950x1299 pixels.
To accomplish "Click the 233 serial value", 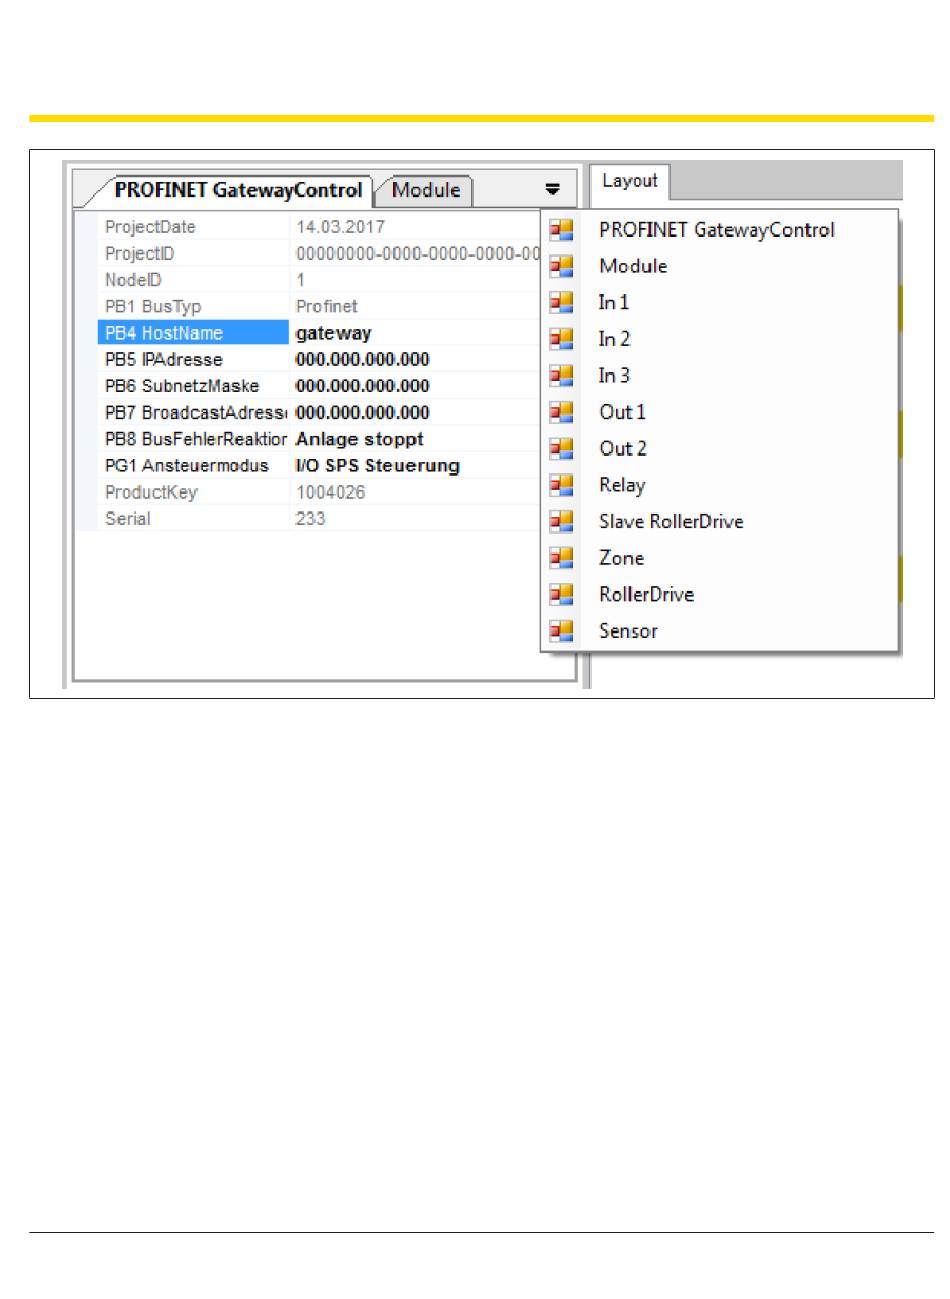I will [x=310, y=518].
